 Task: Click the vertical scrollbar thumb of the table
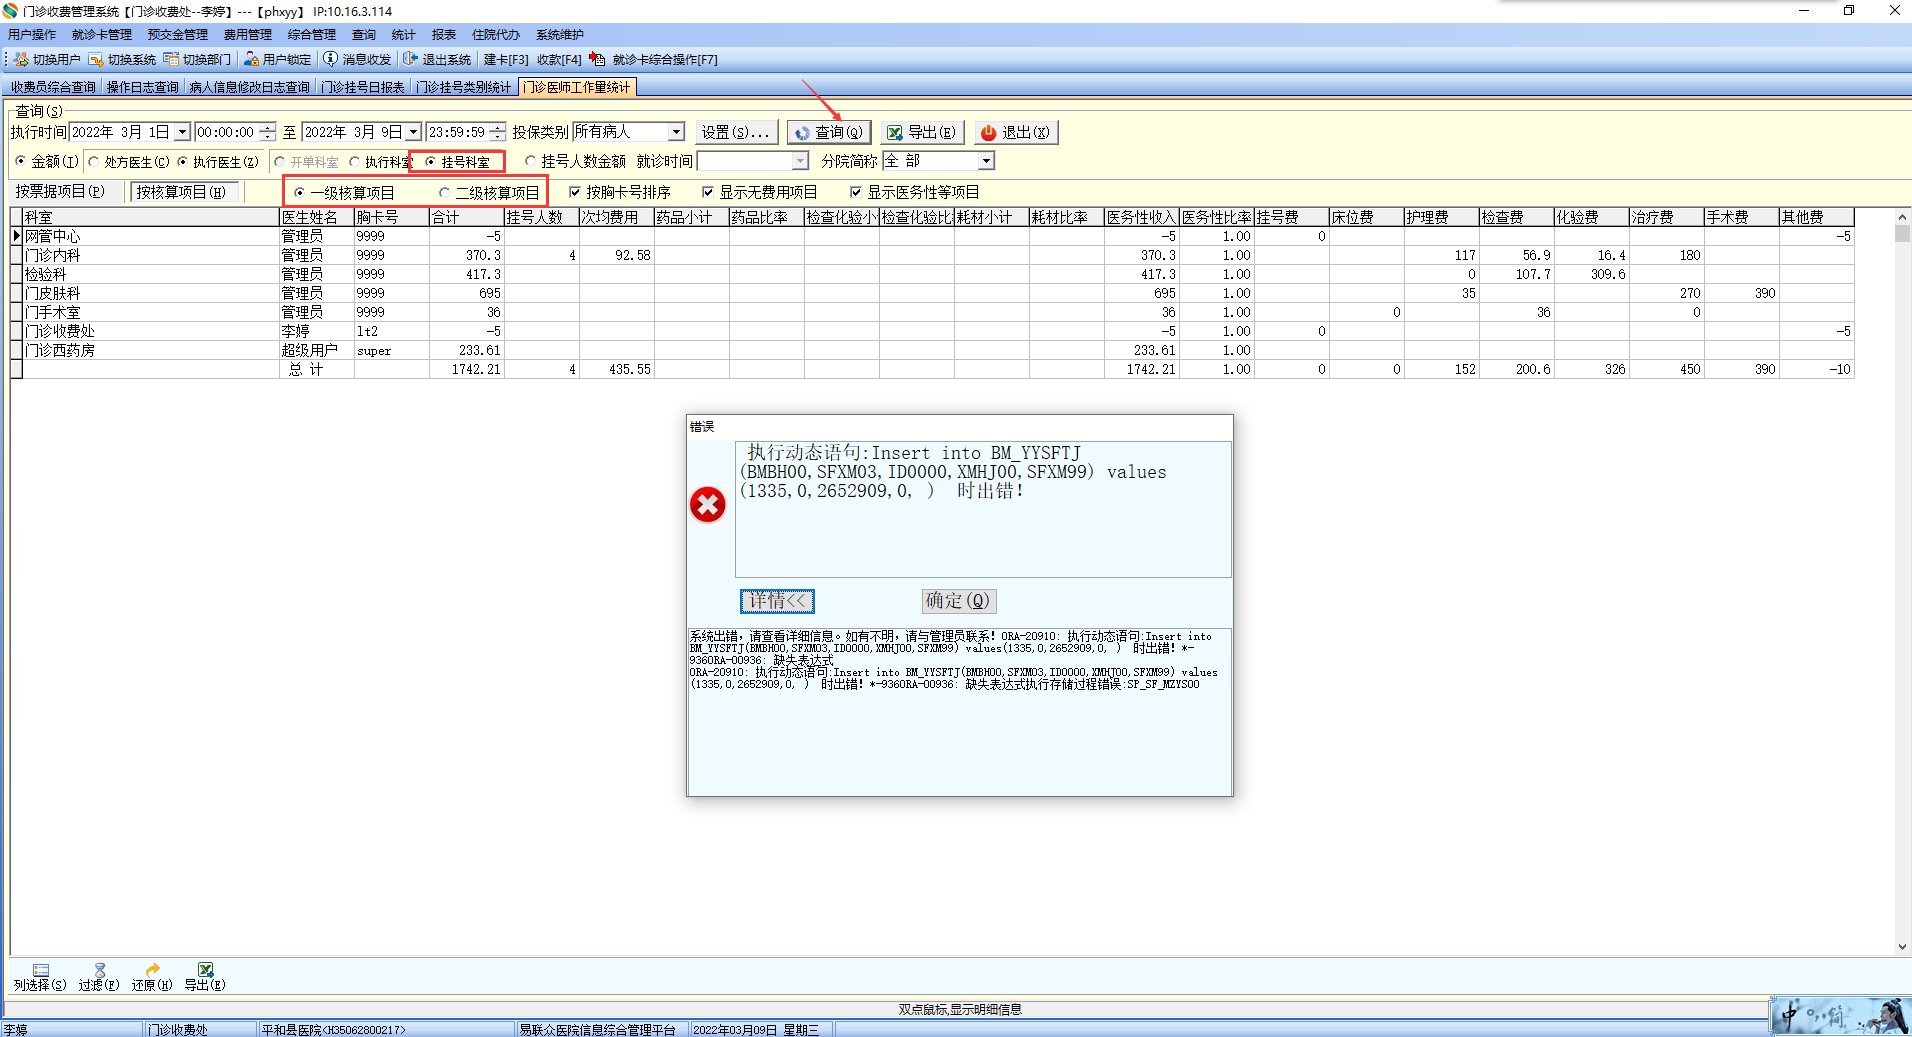tap(1902, 233)
